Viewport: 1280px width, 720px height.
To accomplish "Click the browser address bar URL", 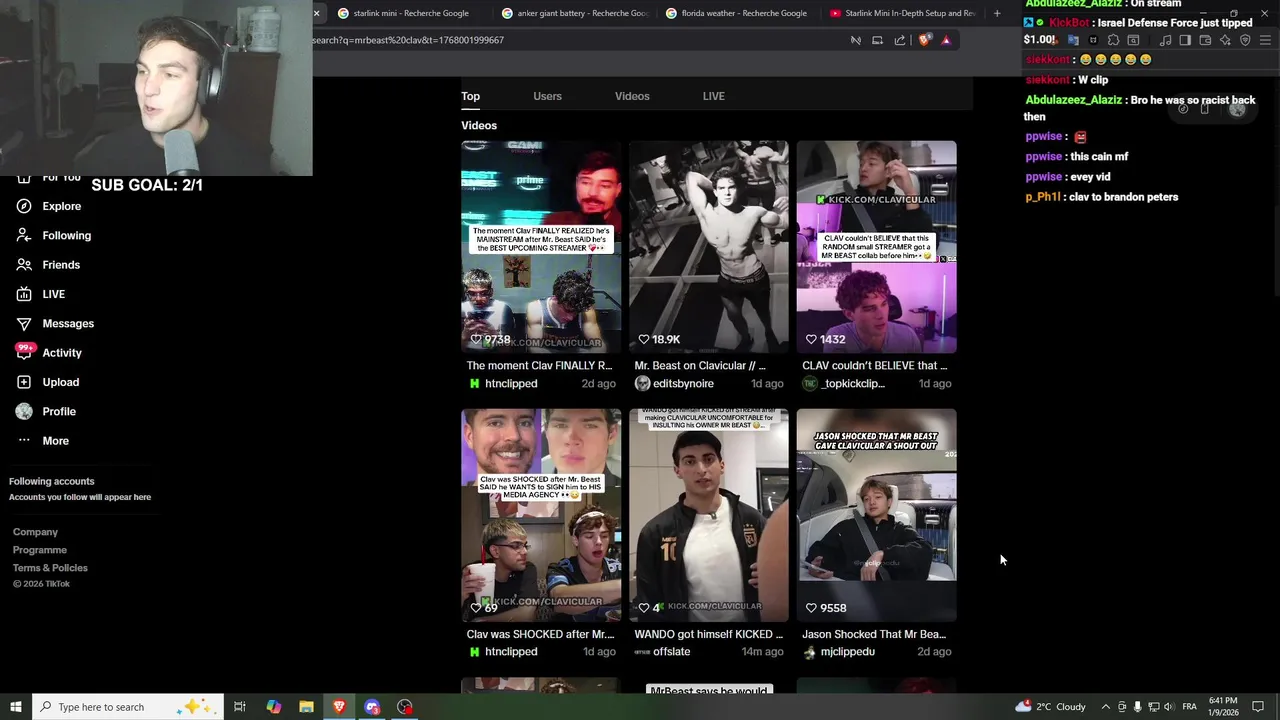I will click(x=408, y=40).
